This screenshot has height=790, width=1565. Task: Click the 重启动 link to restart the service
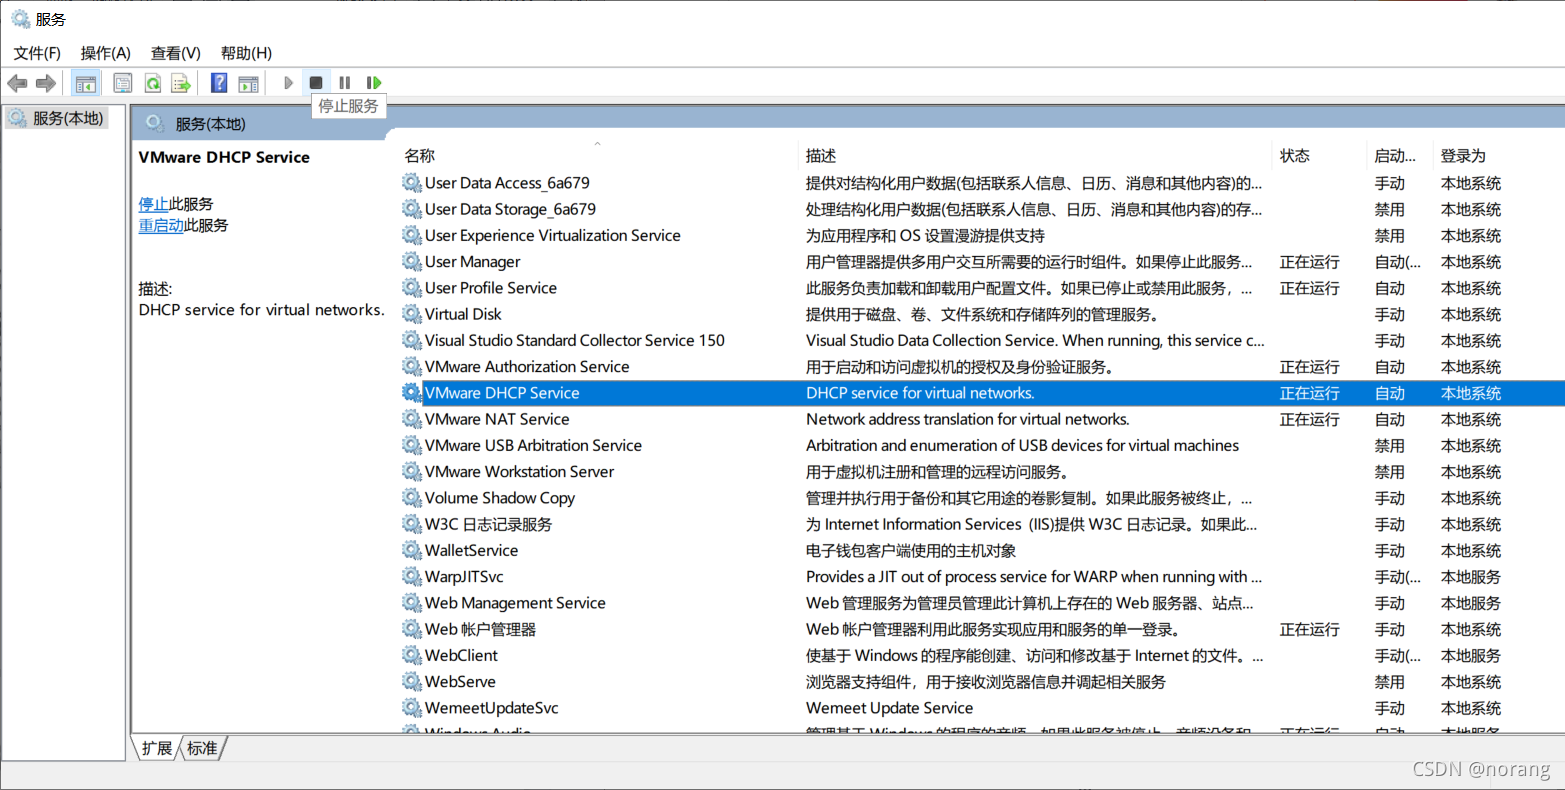[x=161, y=226]
